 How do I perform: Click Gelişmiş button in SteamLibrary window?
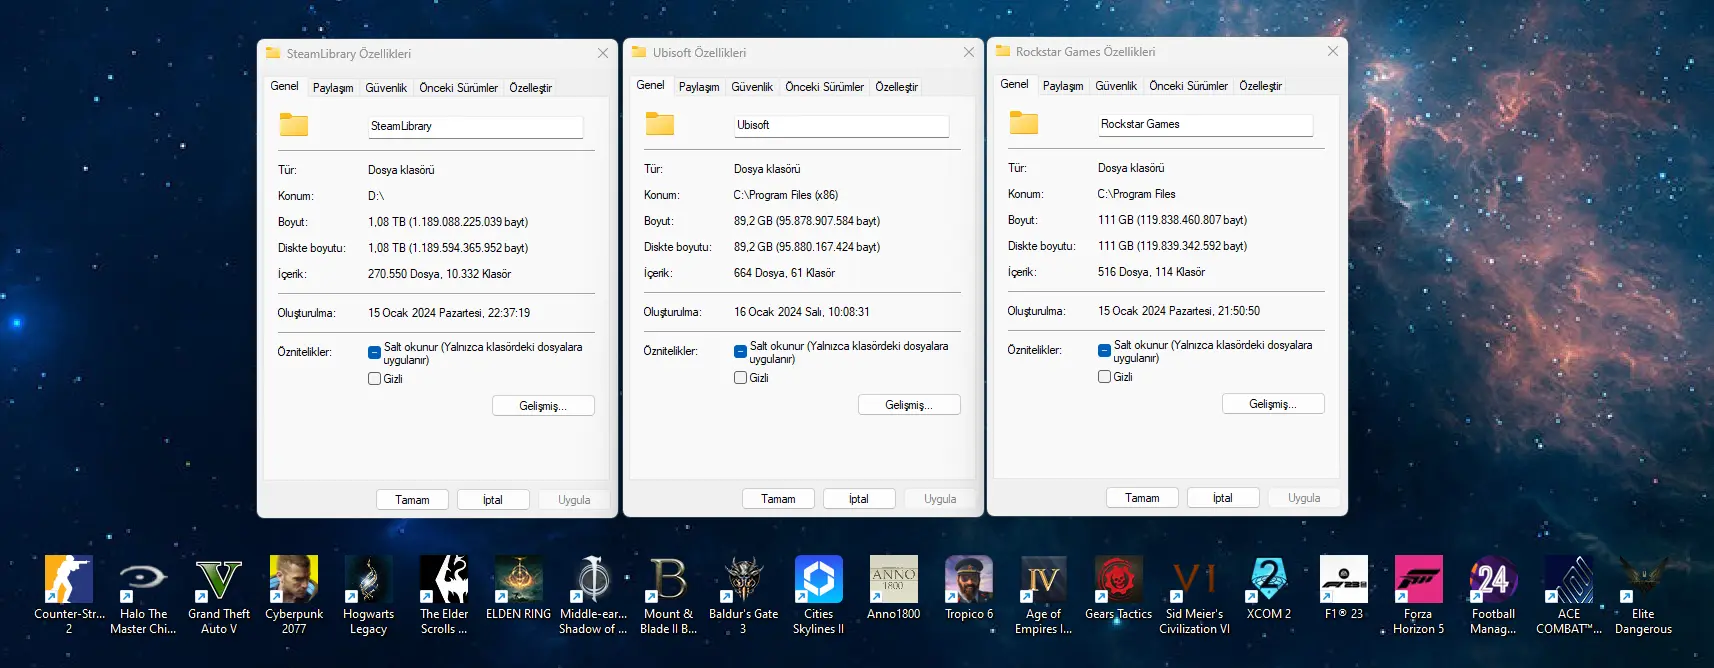[543, 405]
